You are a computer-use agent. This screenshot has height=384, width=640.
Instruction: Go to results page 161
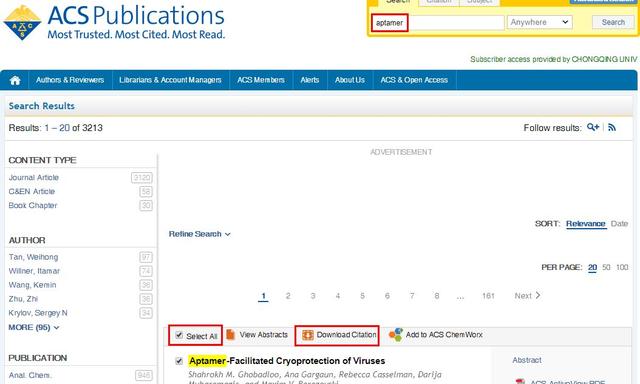(488, 295)
